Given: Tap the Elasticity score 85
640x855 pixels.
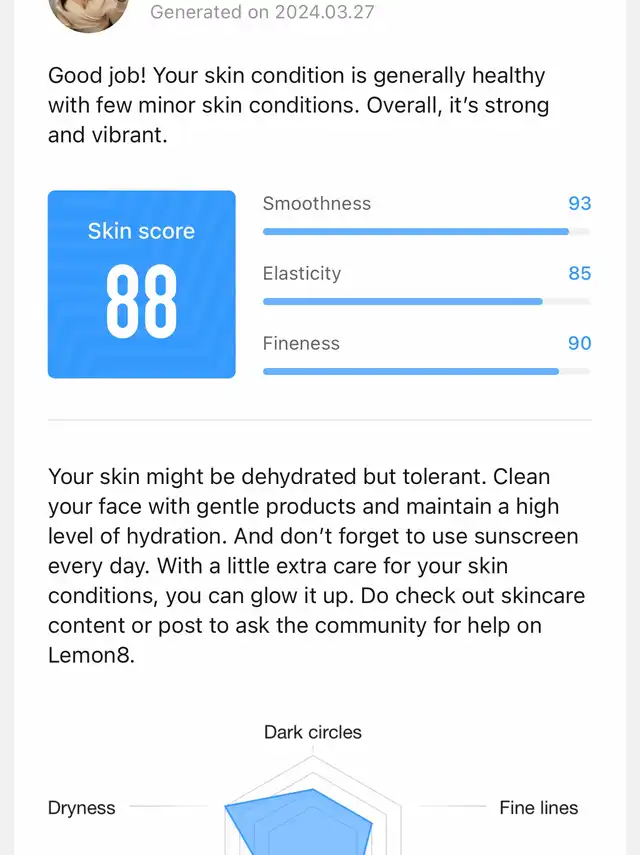Looking at the screenshot, I should point(579,273).
